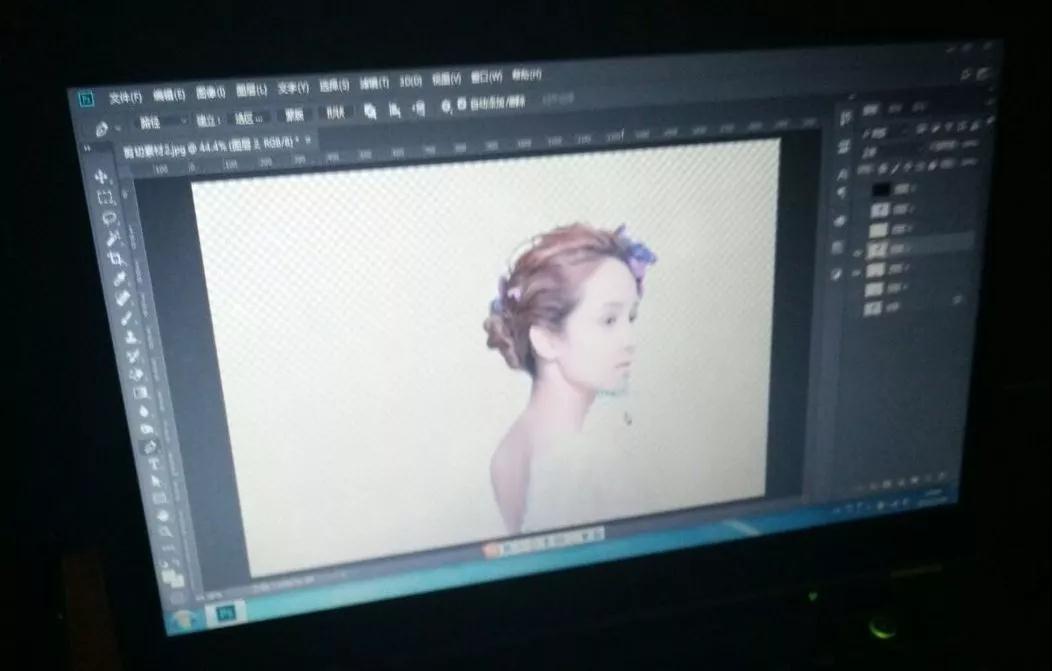1052x671 pixels.
Task: Open the path alignment icon in options bar
Action: pyautogui.click(x=394, y=109)
